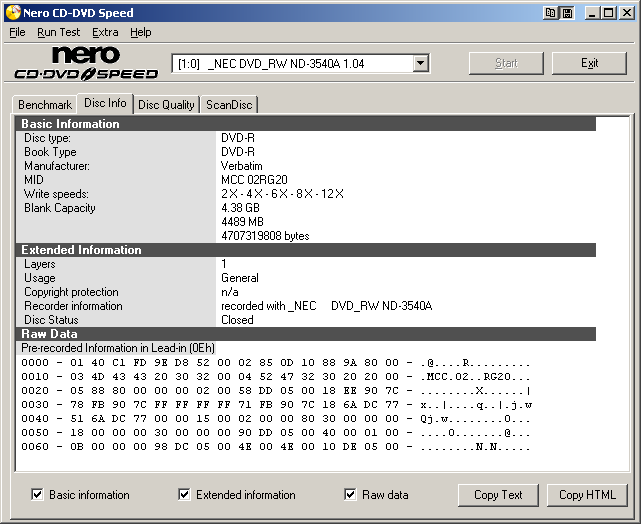
Task: Open the Extra menu
Action: [x=105, y=32]
